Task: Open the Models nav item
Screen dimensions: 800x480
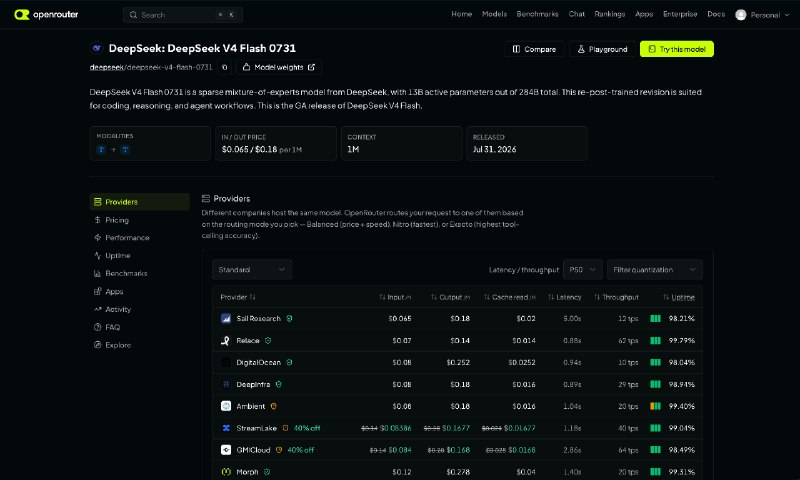Action: 494,14
